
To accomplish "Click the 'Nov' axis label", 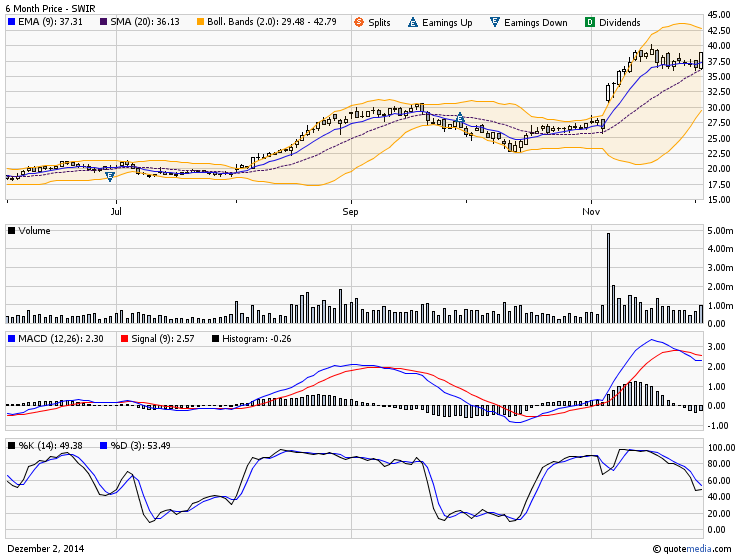I will click(591, 211).
